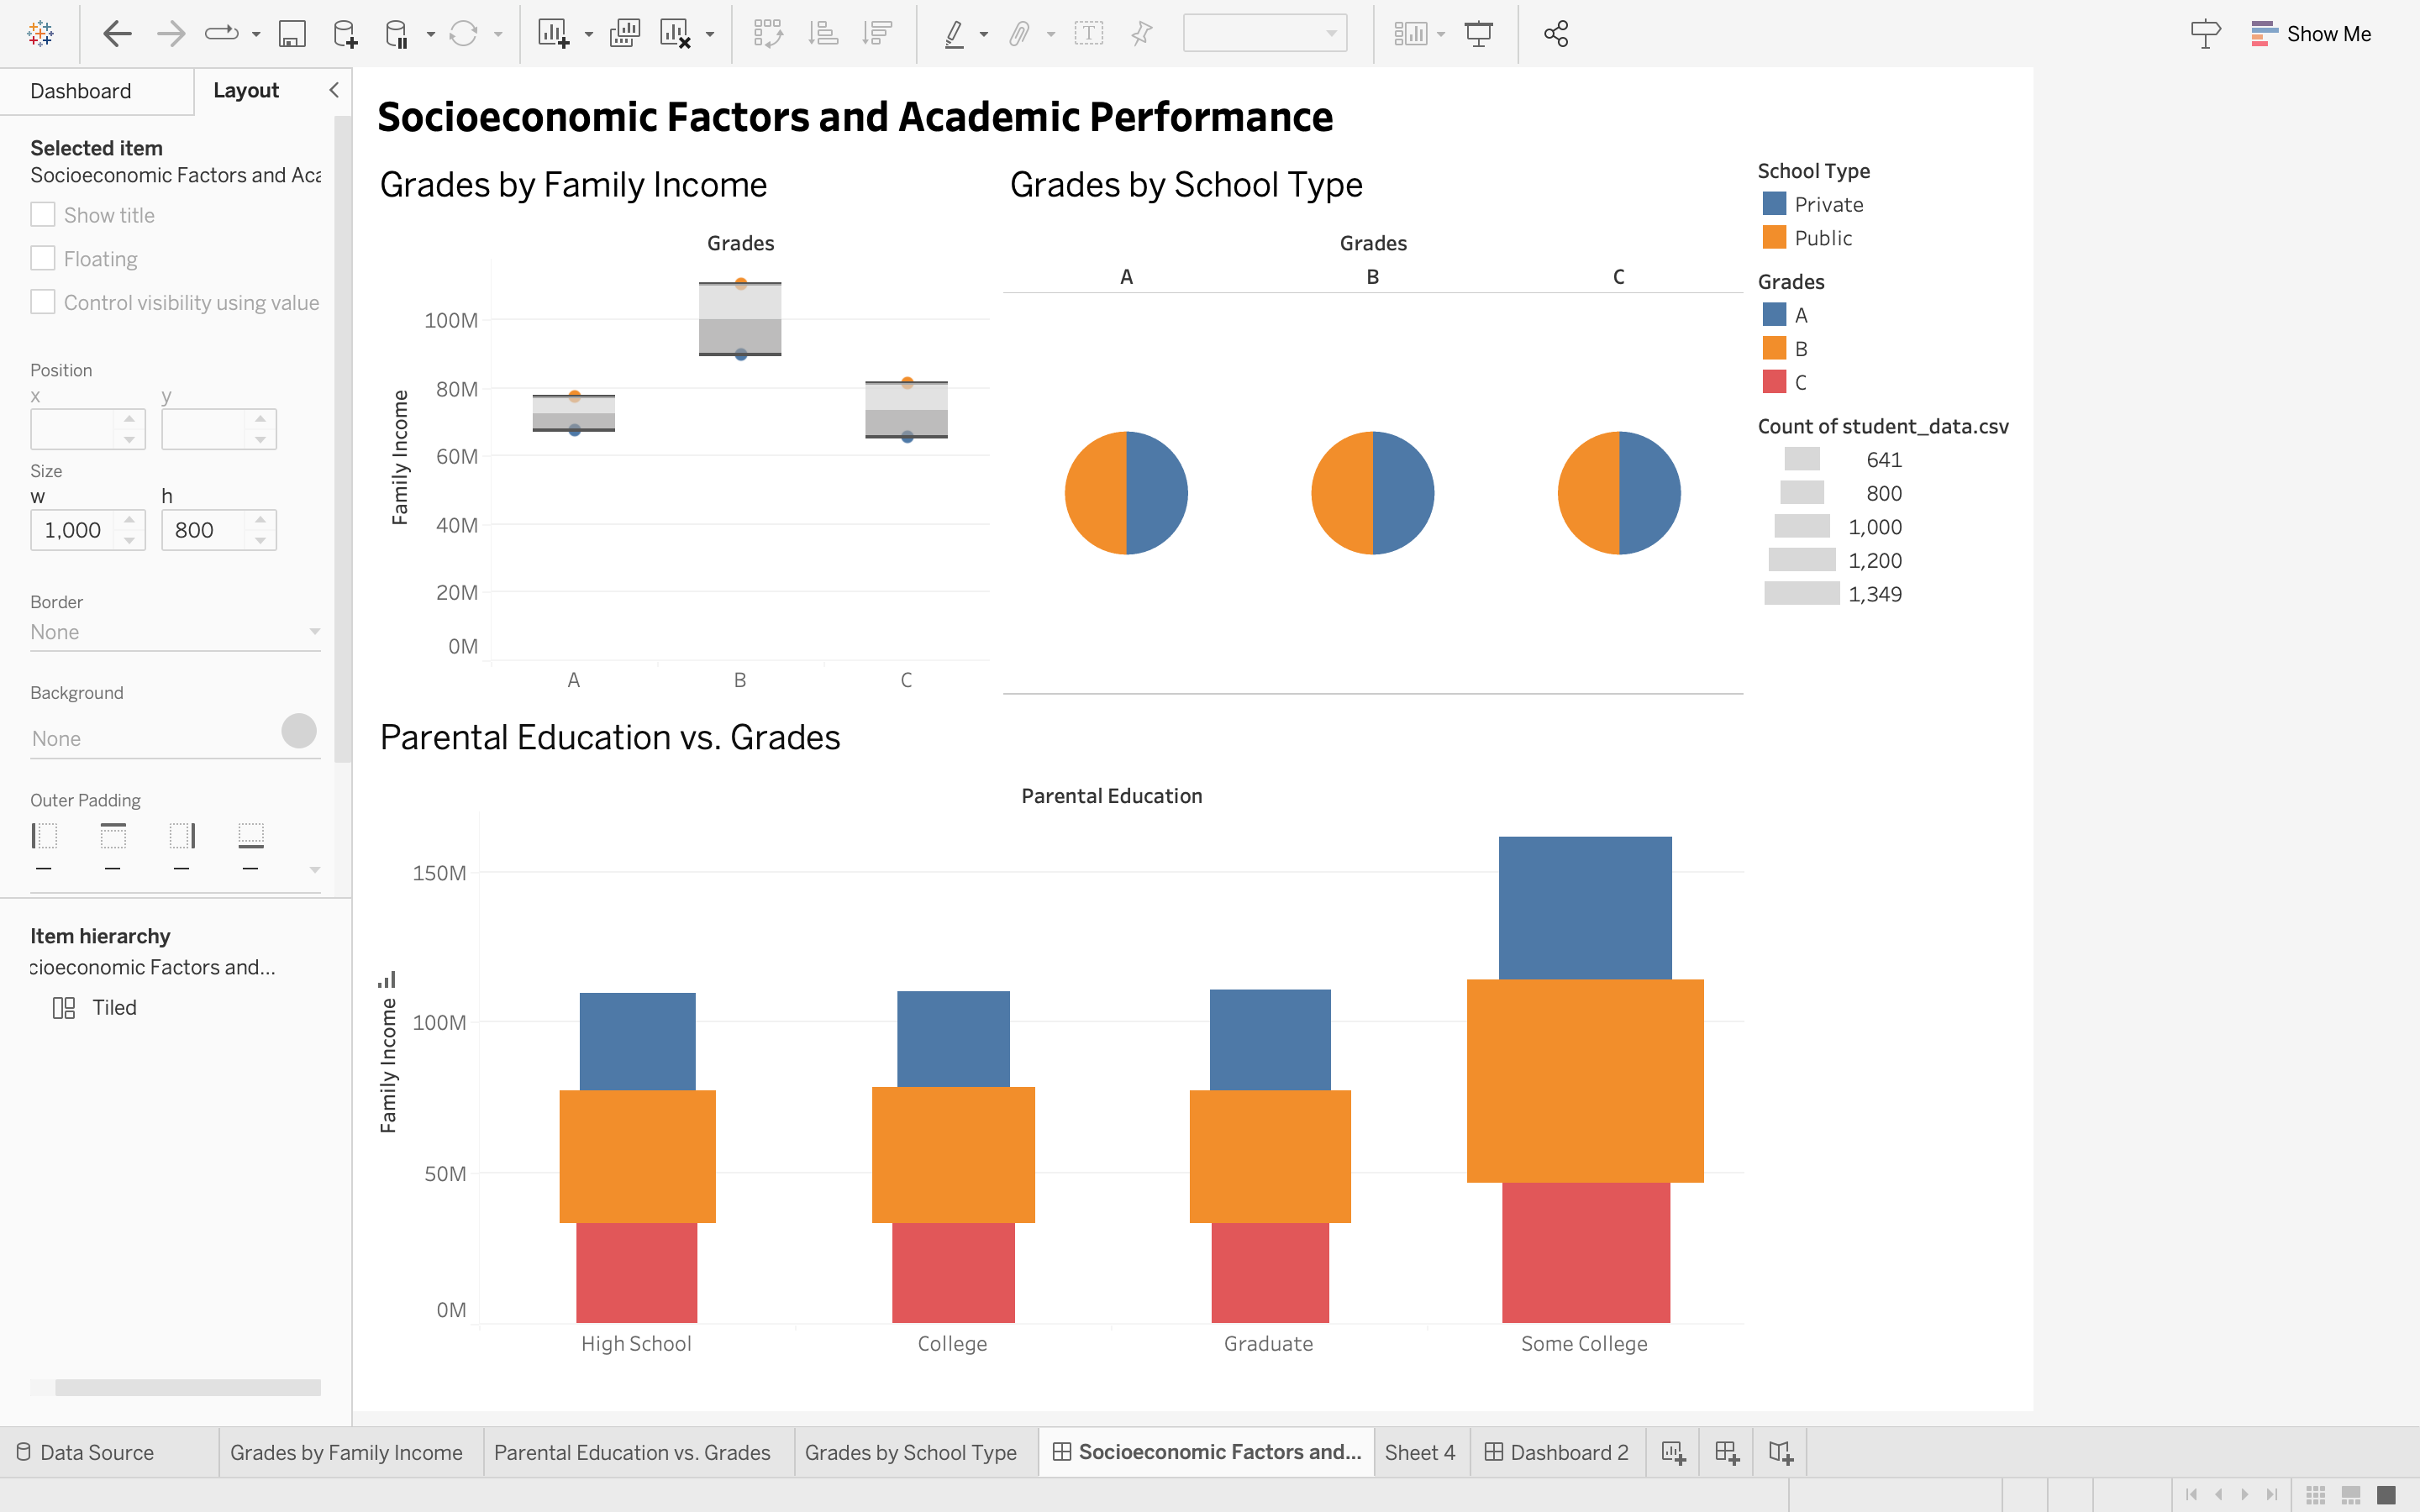Enable the Show title checkbox
Viewport: 2420px width, 1512px height.
pyautogui.click(x=43, y=215)
